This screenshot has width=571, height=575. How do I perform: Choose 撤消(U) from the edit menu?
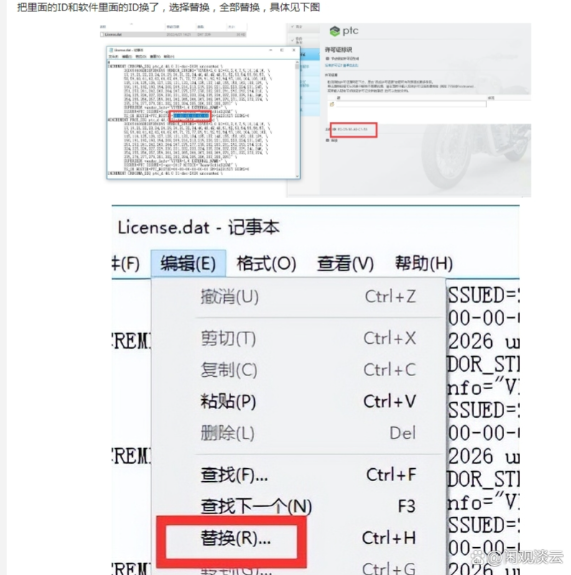coord(299,296)
